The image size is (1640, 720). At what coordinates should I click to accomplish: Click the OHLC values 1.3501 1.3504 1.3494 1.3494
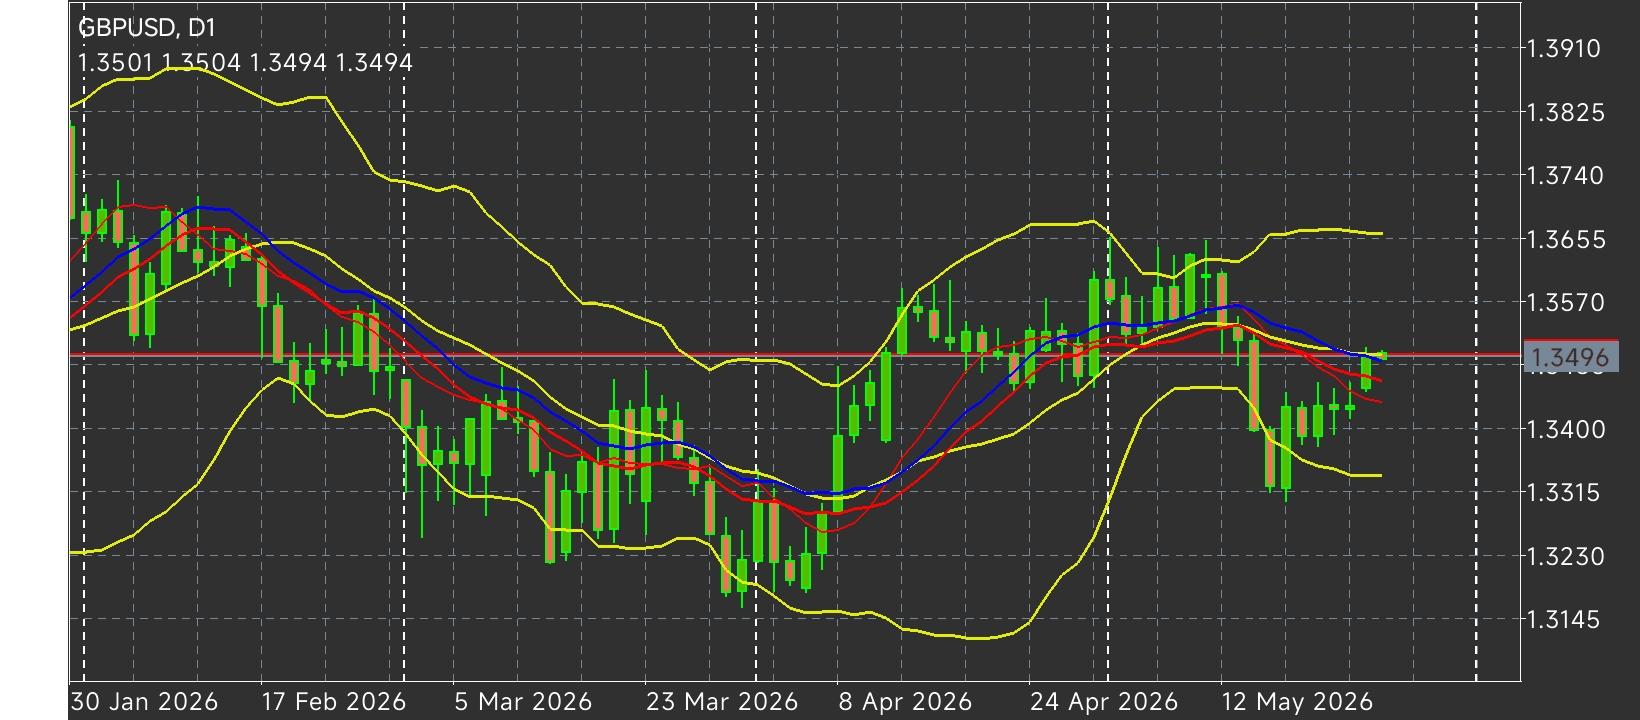point(245,63)
